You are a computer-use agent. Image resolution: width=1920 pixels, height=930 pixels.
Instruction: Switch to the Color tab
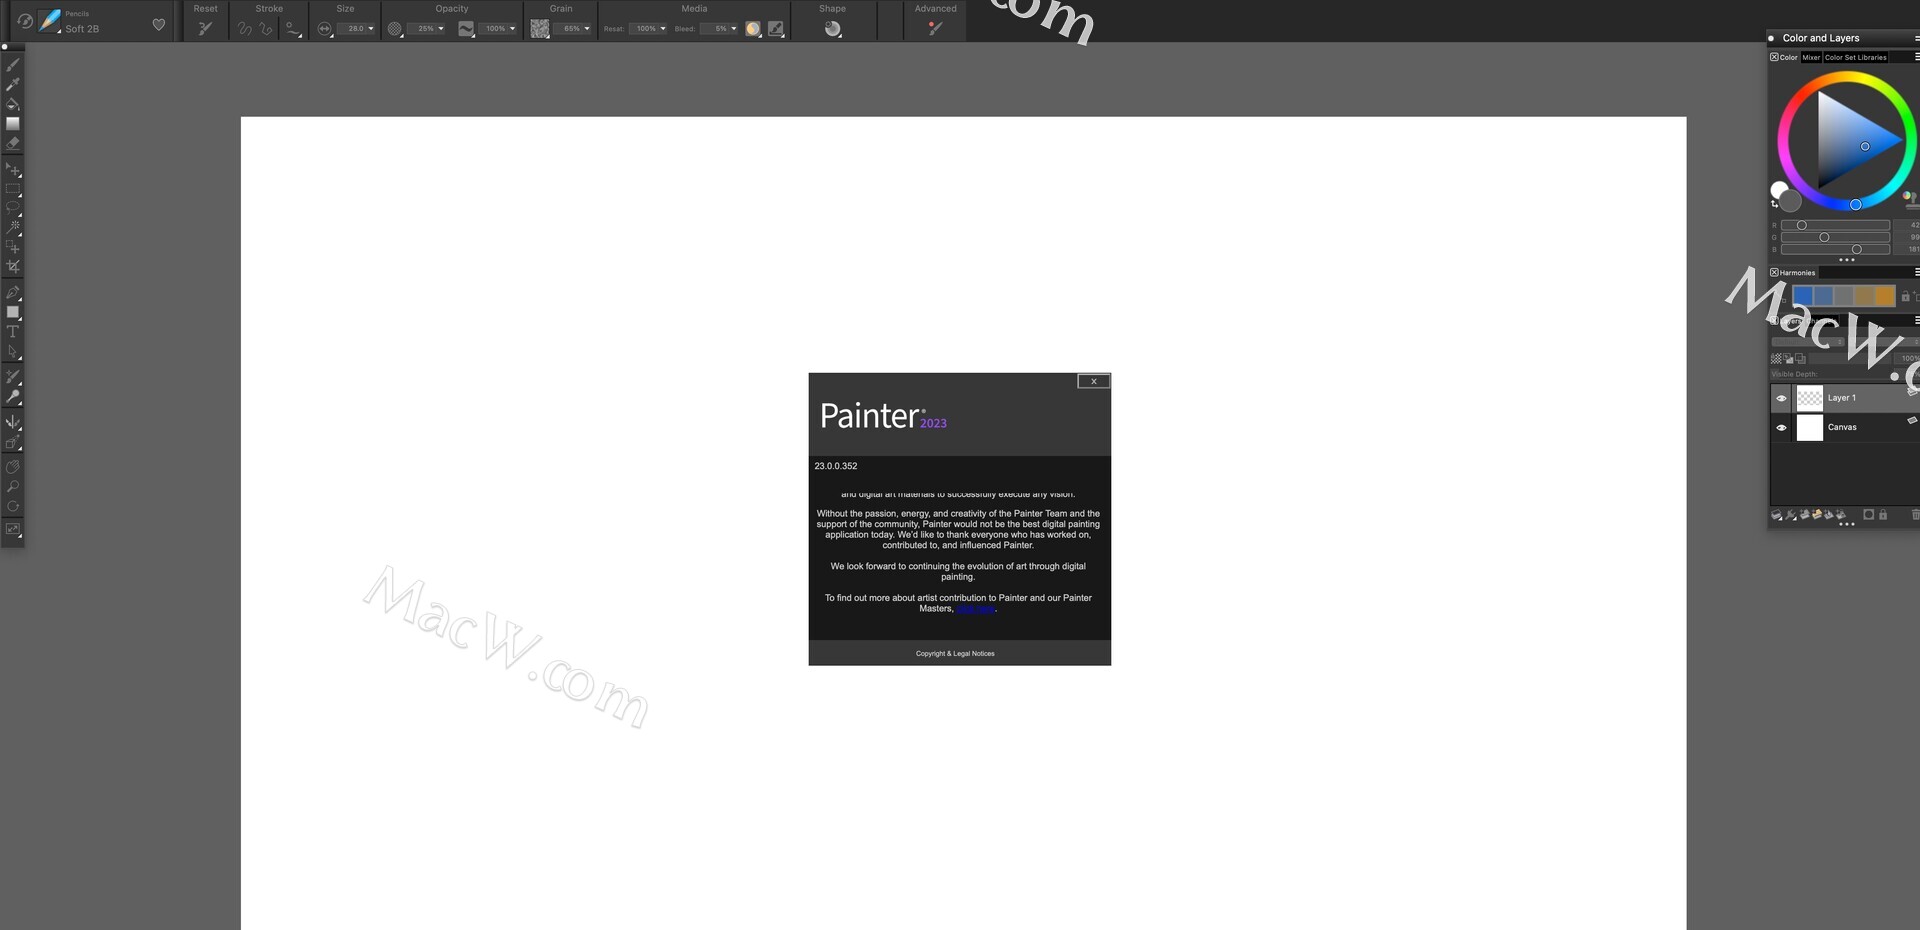tap(1788, 57)
